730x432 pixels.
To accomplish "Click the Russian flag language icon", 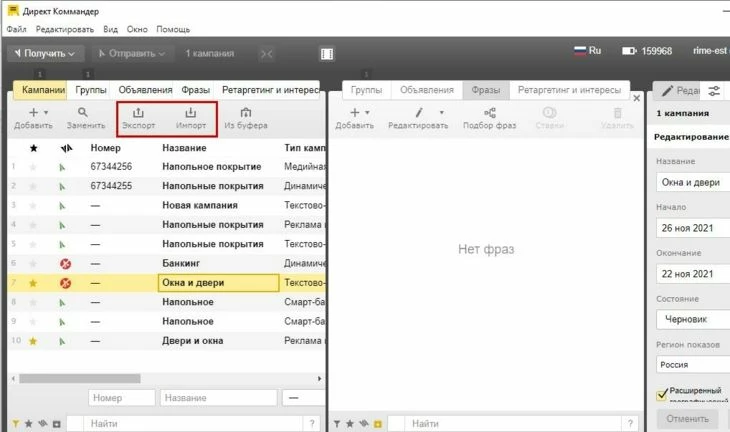I will [580, 51].
